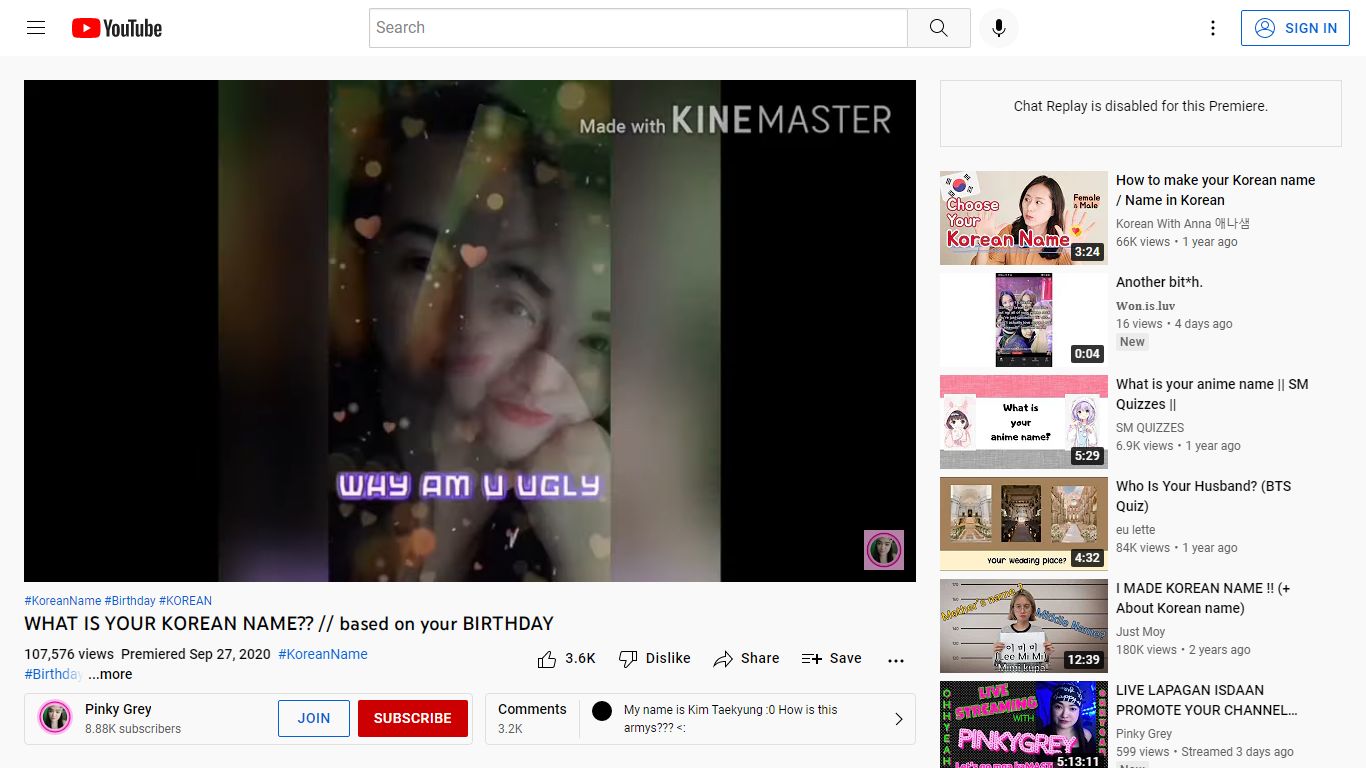Click the #Birthday hashtag above the title

pos(130,601)
